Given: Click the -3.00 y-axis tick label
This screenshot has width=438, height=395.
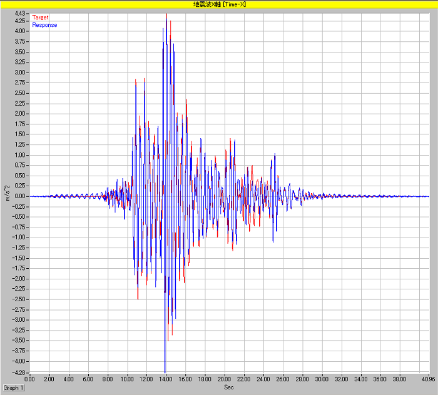Looking at the screenshot, I should coord(19,320).
